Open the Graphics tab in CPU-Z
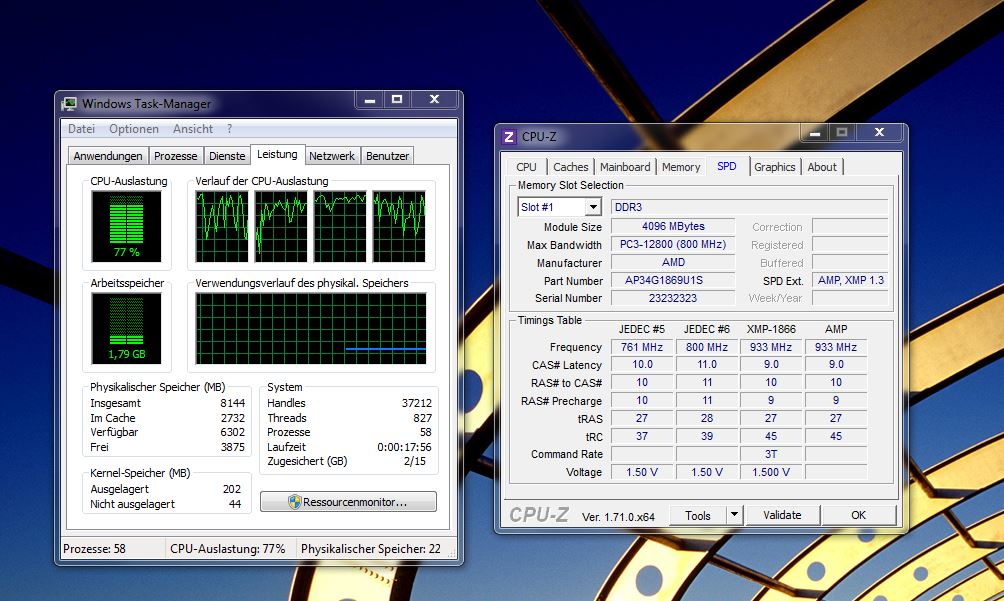Screen dimensions: 1004x601 point(774,167)
